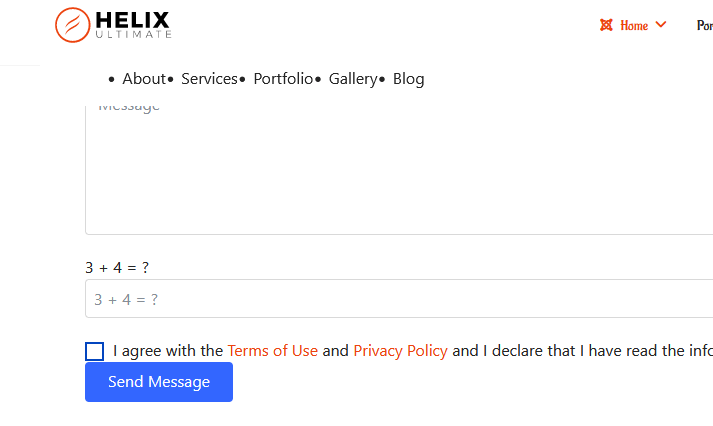Click the Helix circular logo icon

tap(73, 25)
